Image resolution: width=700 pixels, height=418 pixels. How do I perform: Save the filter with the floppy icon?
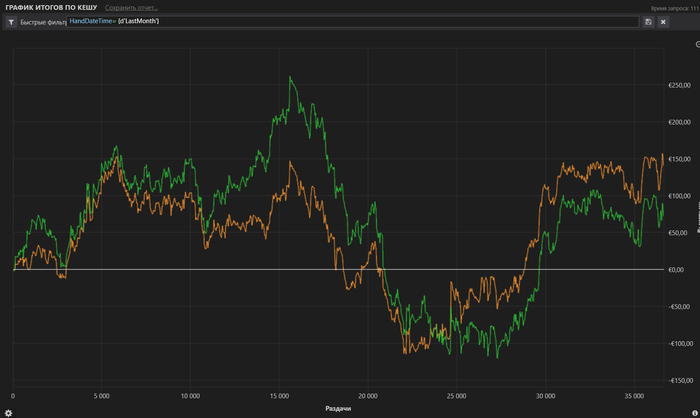pyautogui.click(x=648, y=21)
